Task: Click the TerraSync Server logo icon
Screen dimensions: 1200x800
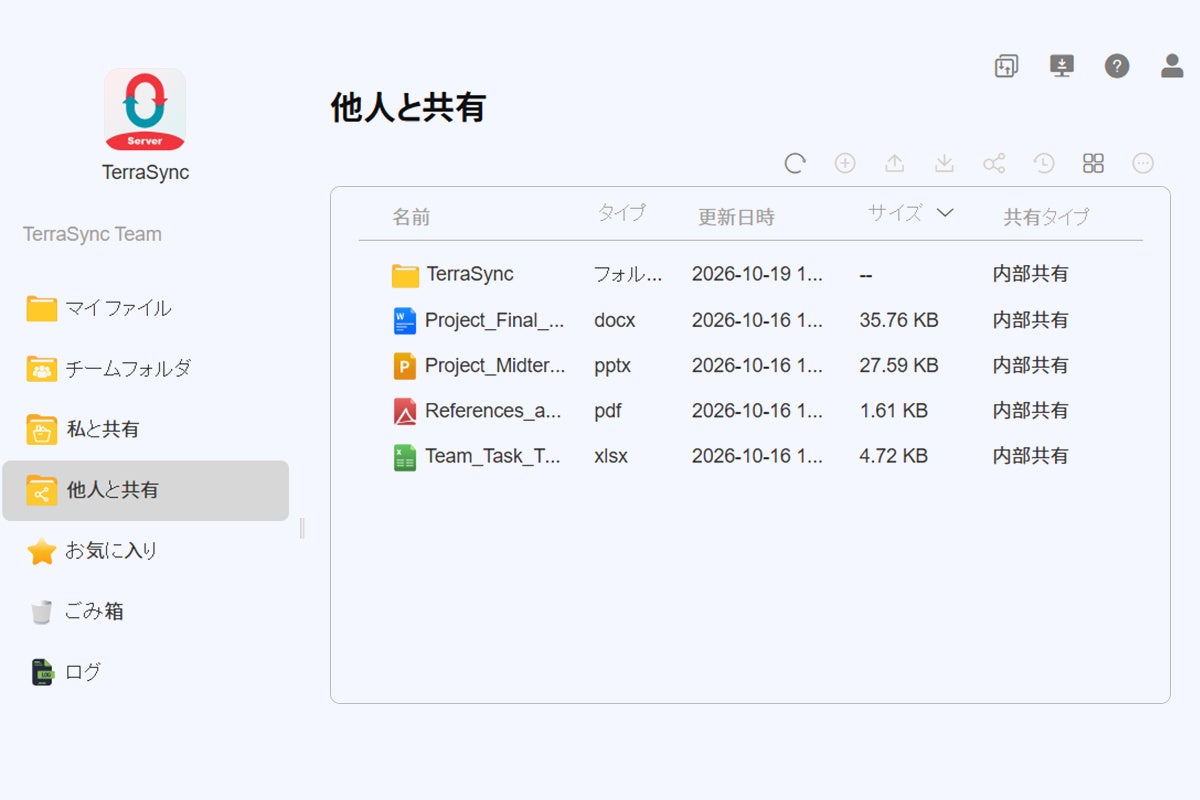Action: [145, 110]
